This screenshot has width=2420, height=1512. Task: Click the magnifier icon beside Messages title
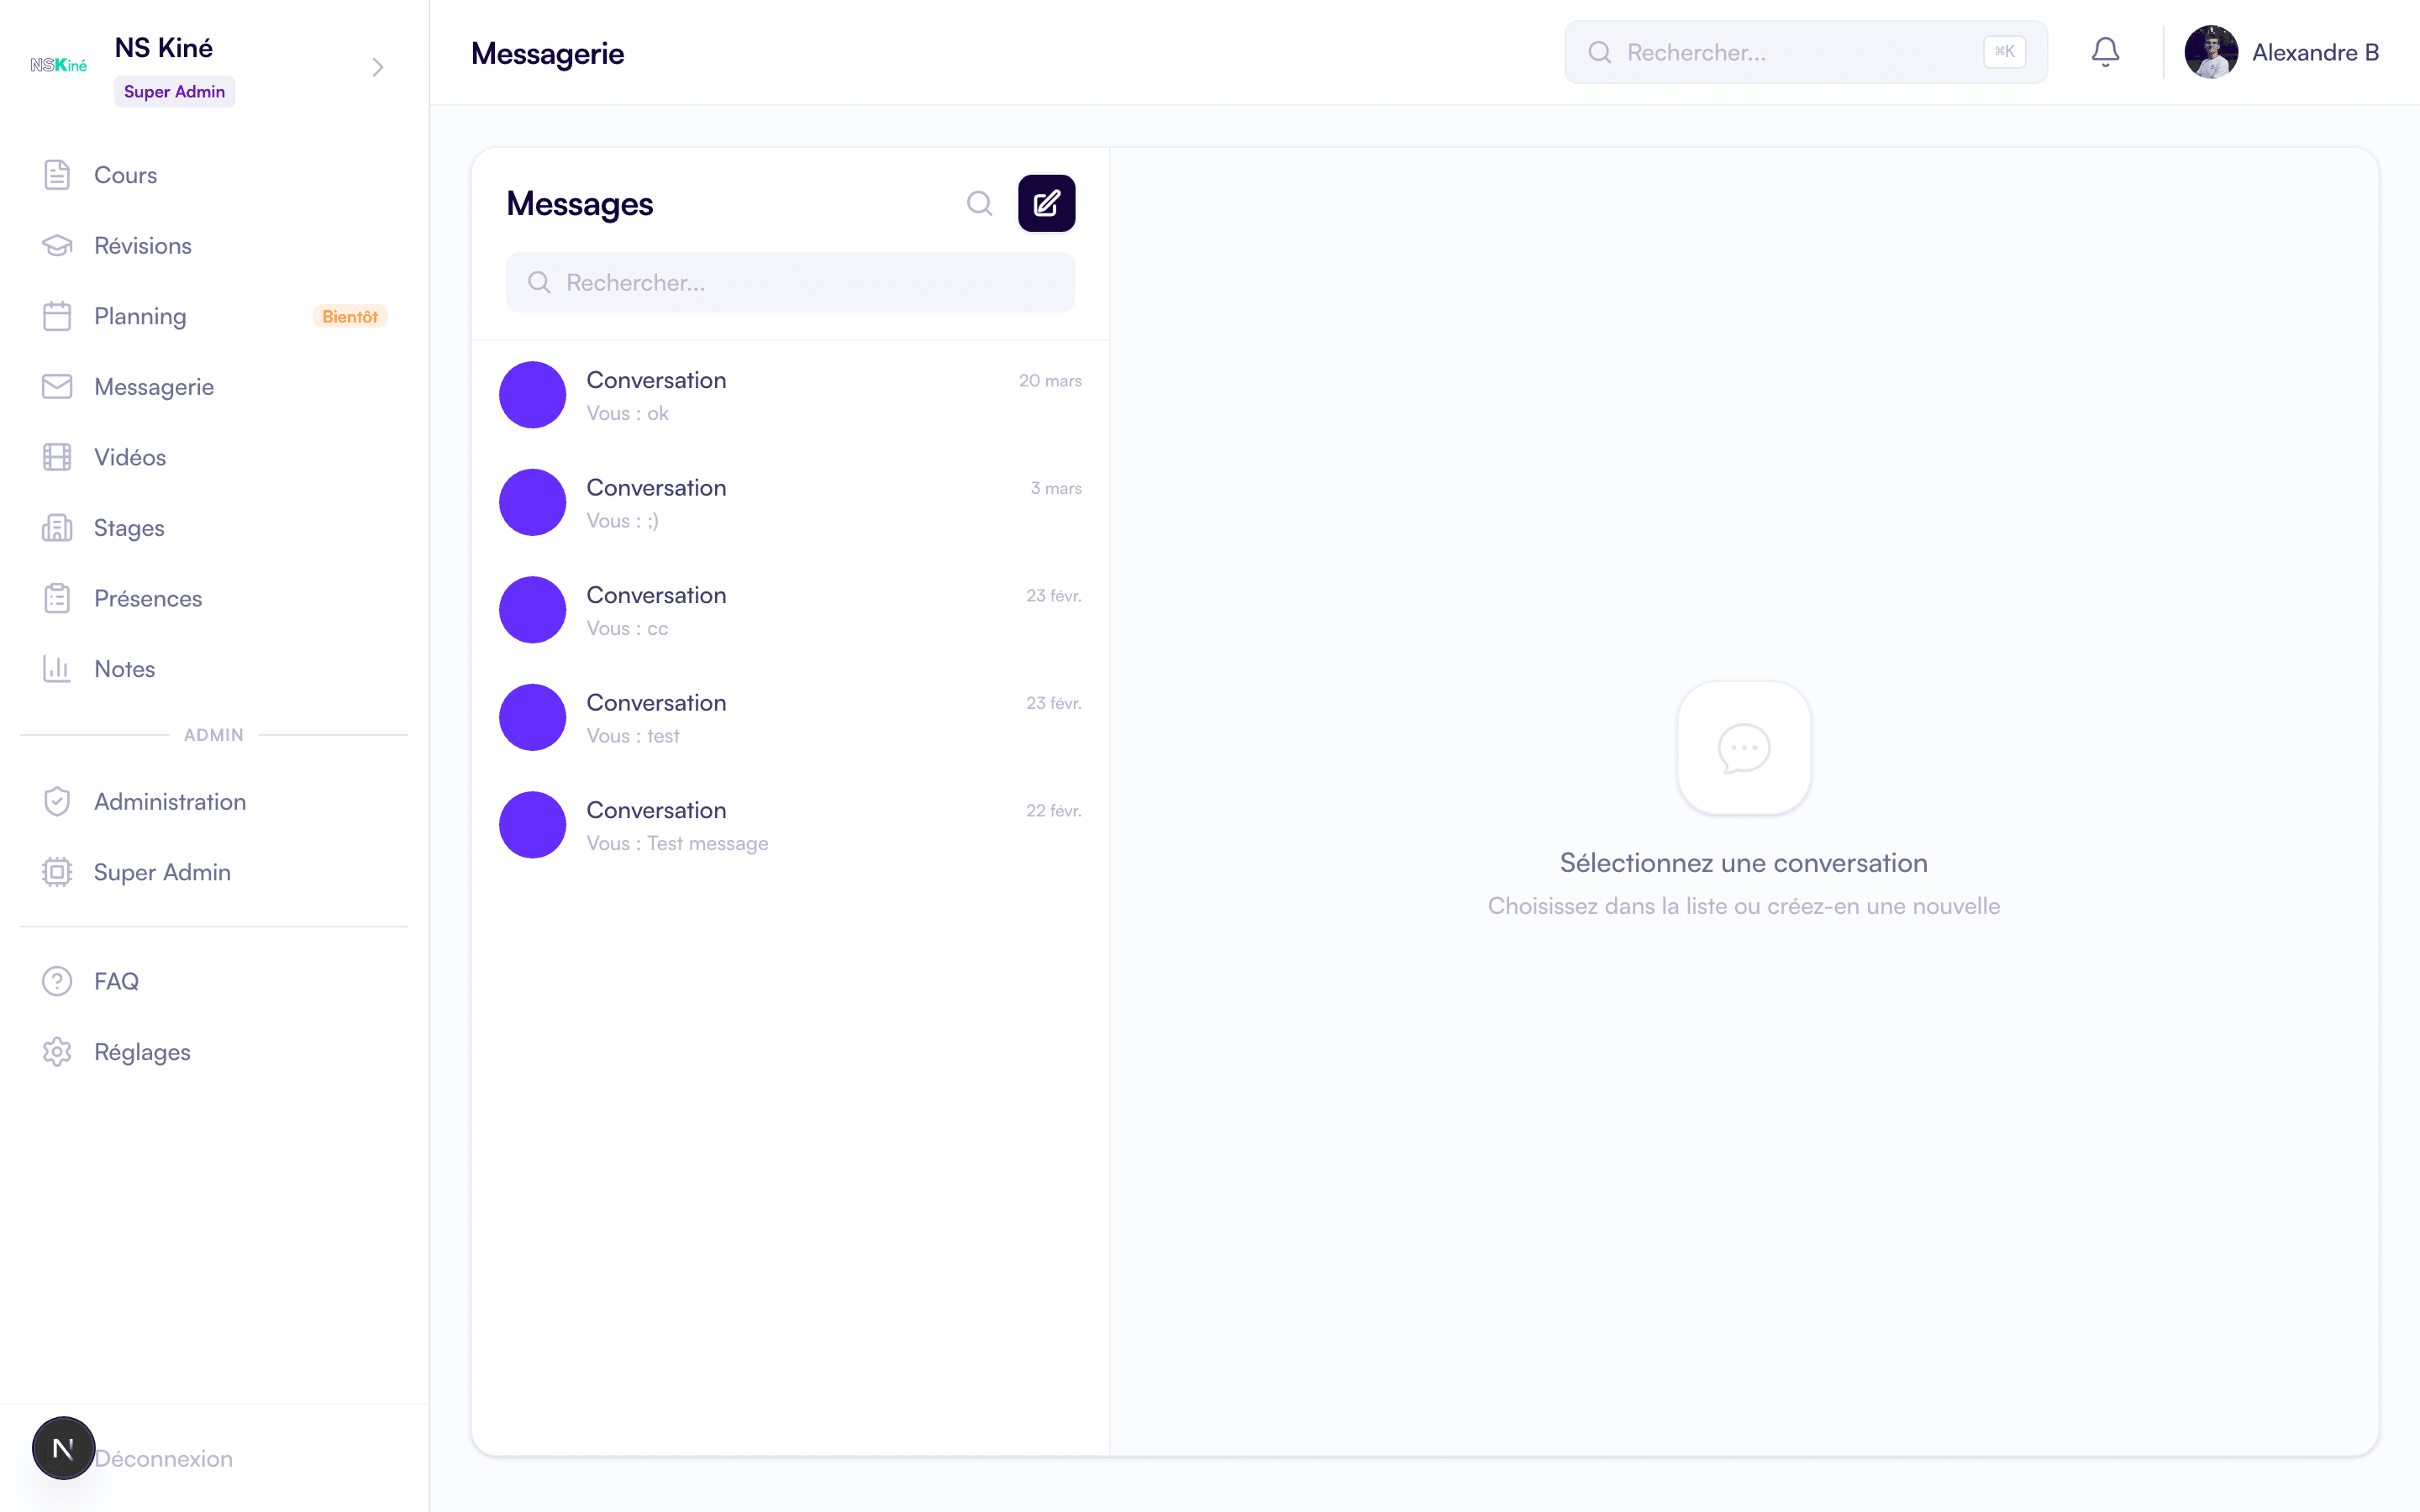[x=979, y=204]
